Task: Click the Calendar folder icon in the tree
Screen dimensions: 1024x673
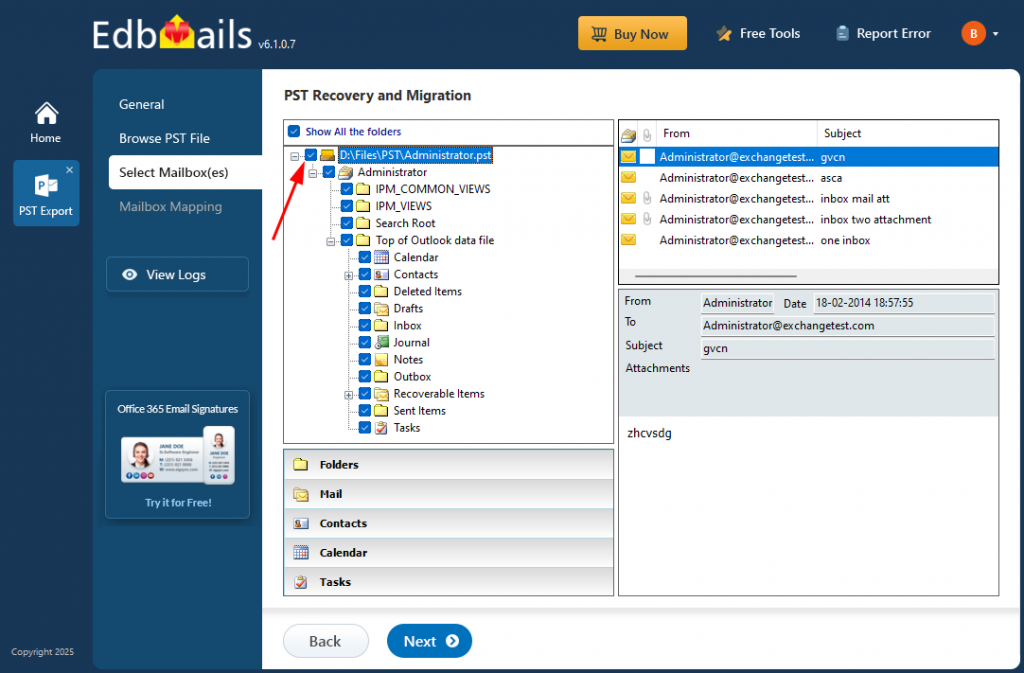Action: coord(381,257)
